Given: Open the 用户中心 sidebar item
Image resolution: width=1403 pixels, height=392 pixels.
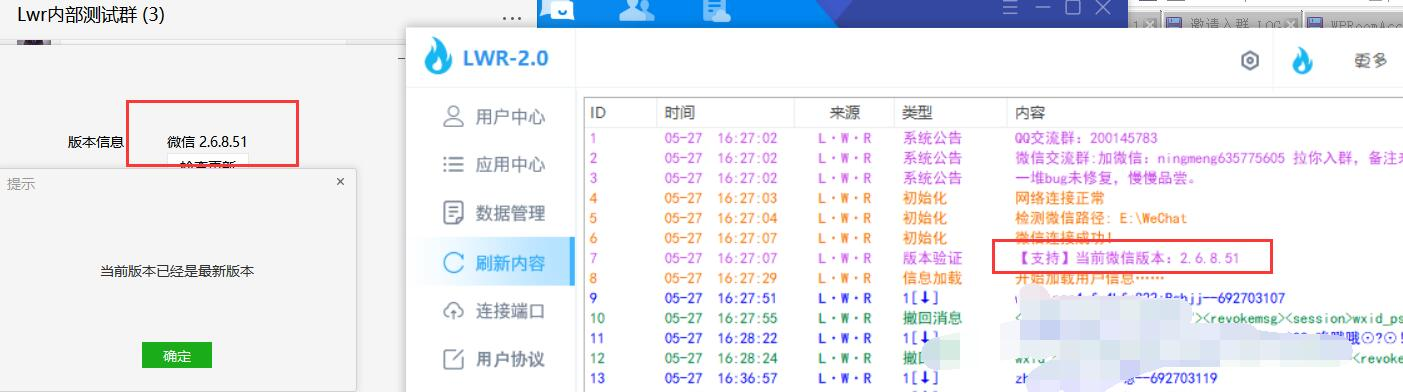Looking at the screenshot, I should (494, 117).
